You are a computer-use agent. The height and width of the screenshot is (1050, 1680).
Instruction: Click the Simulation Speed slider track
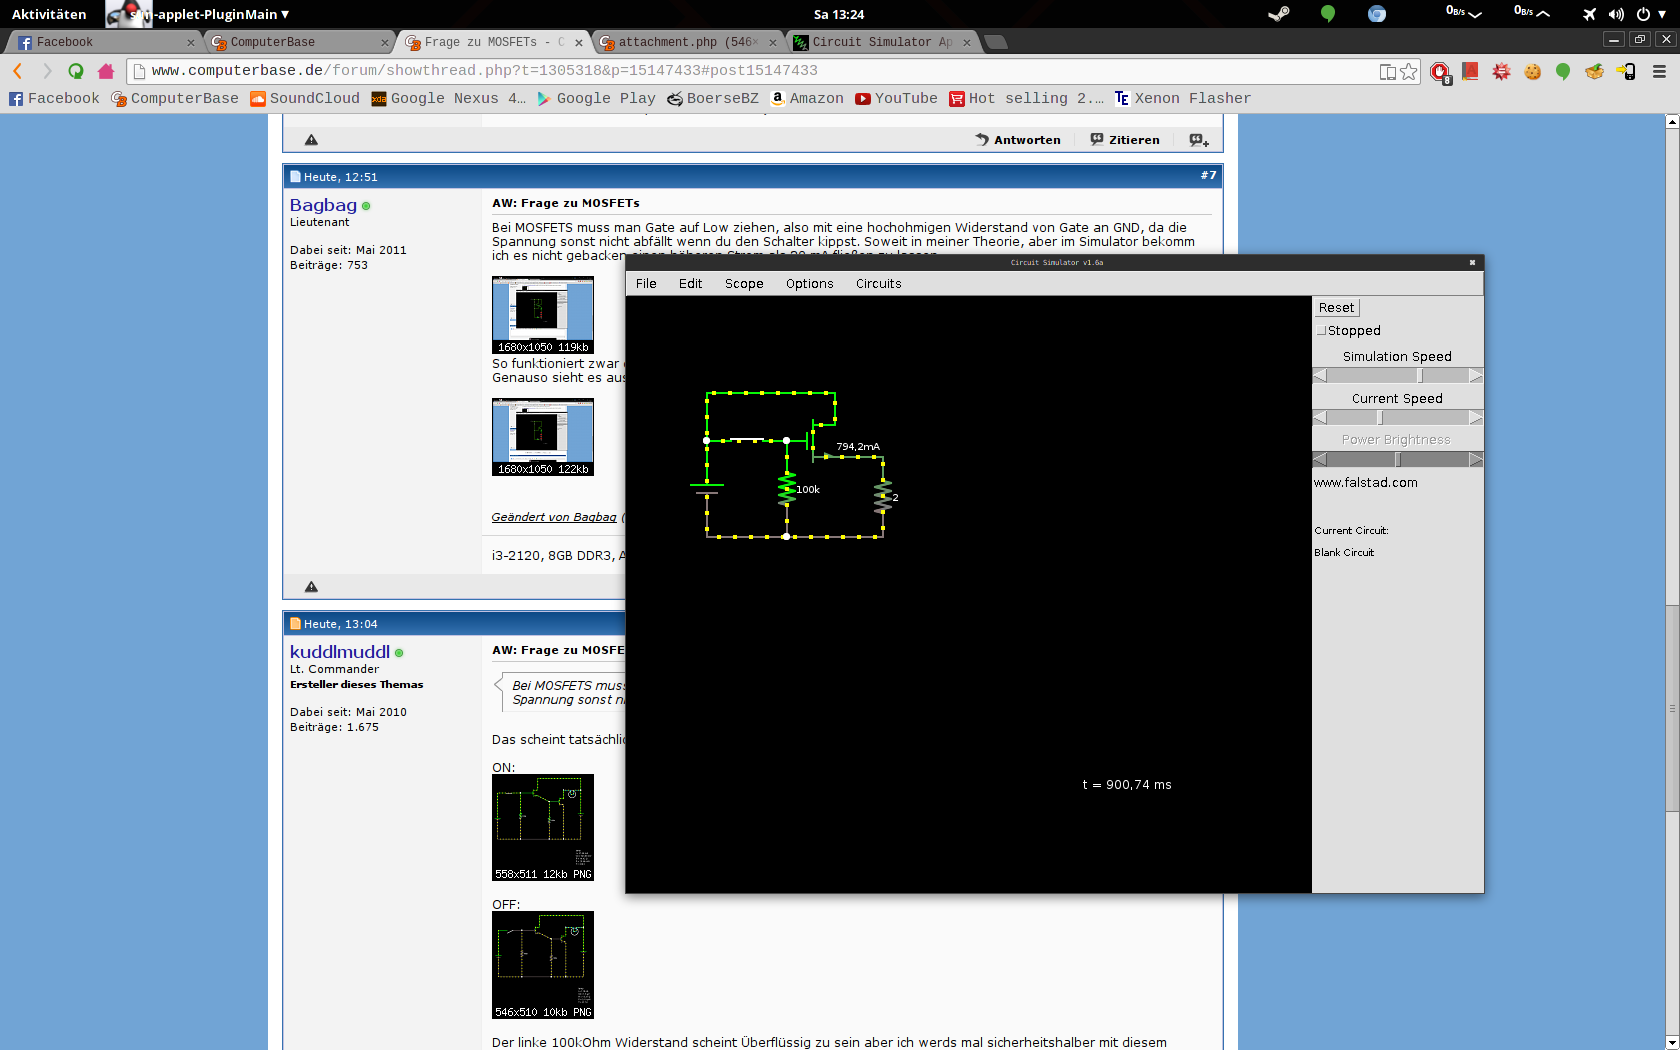click(1397, 376)
